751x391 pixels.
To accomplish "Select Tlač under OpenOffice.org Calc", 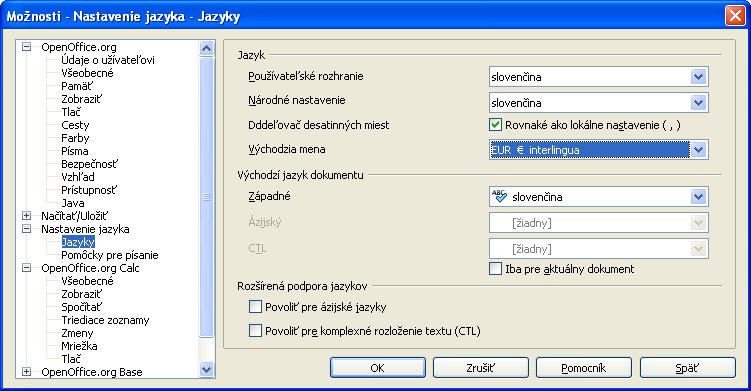I will coord(71,358).
